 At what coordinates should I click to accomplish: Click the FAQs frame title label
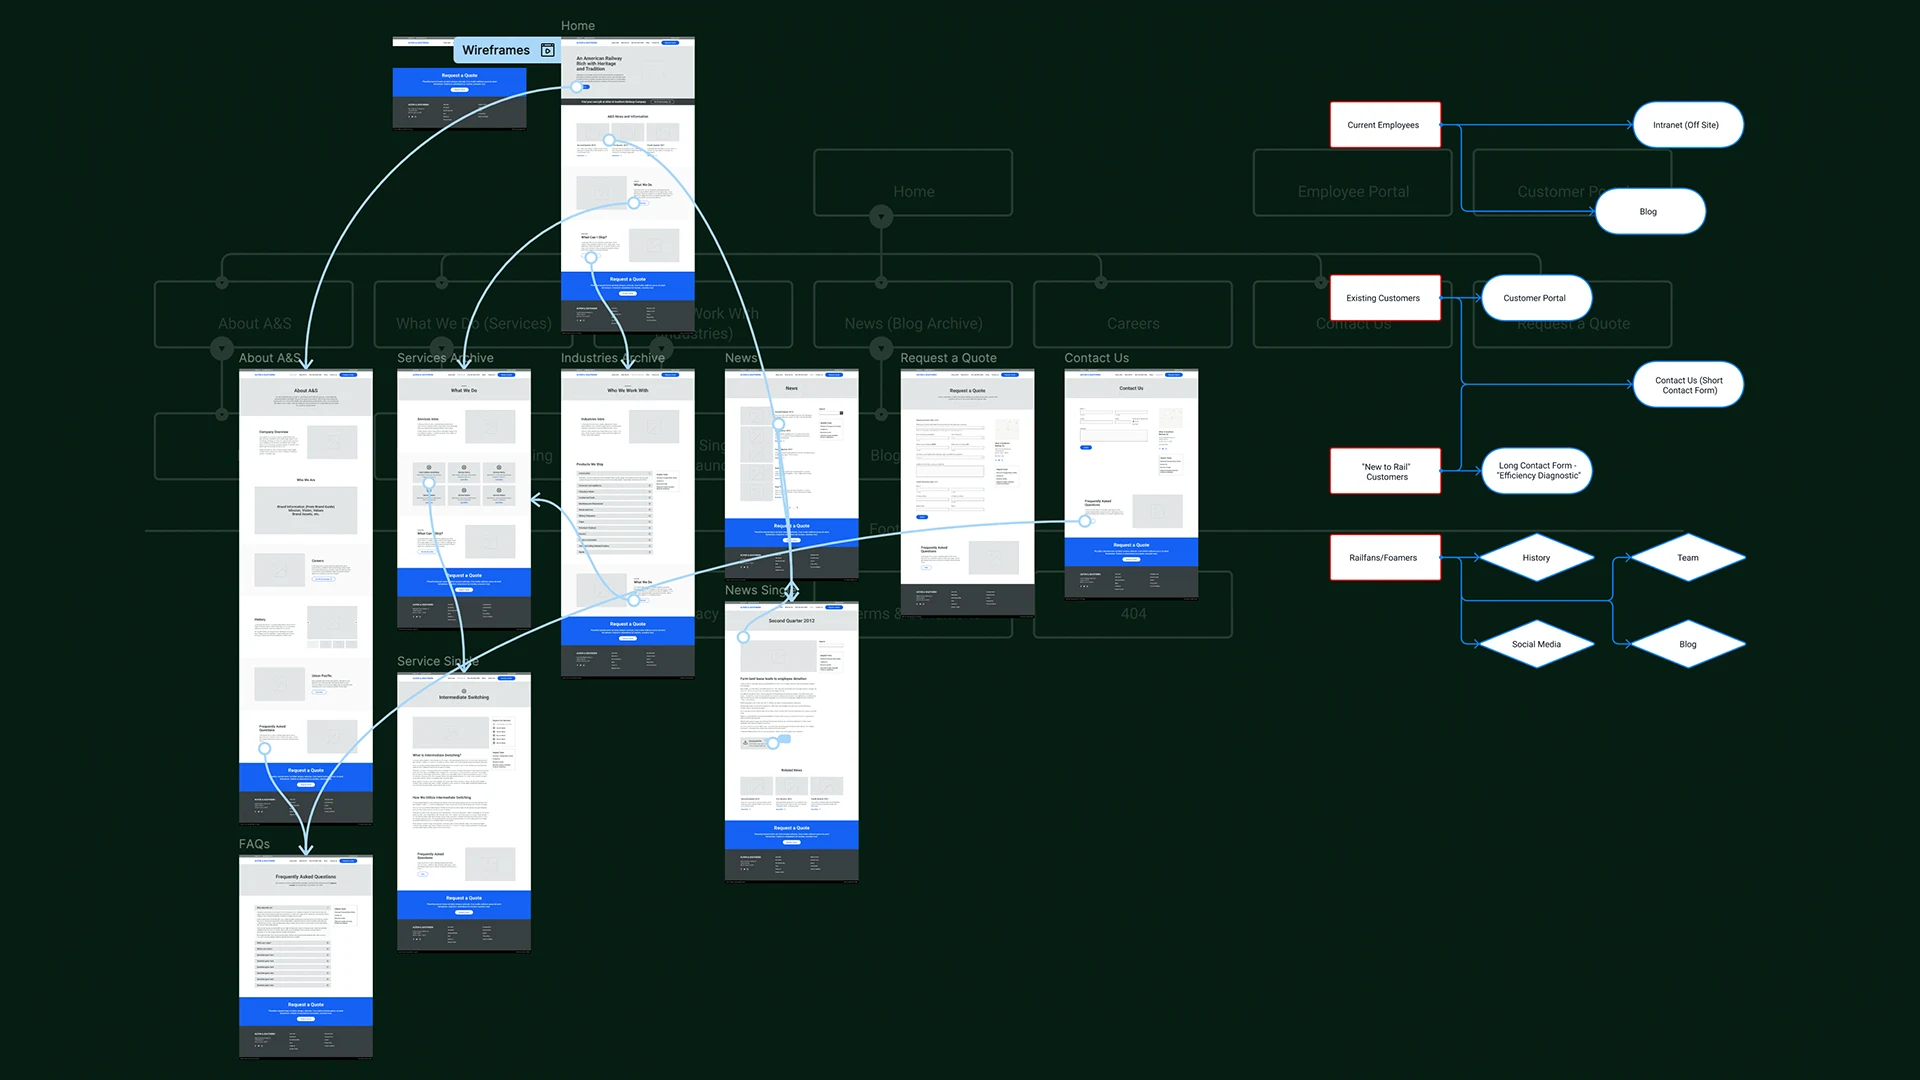254,844
